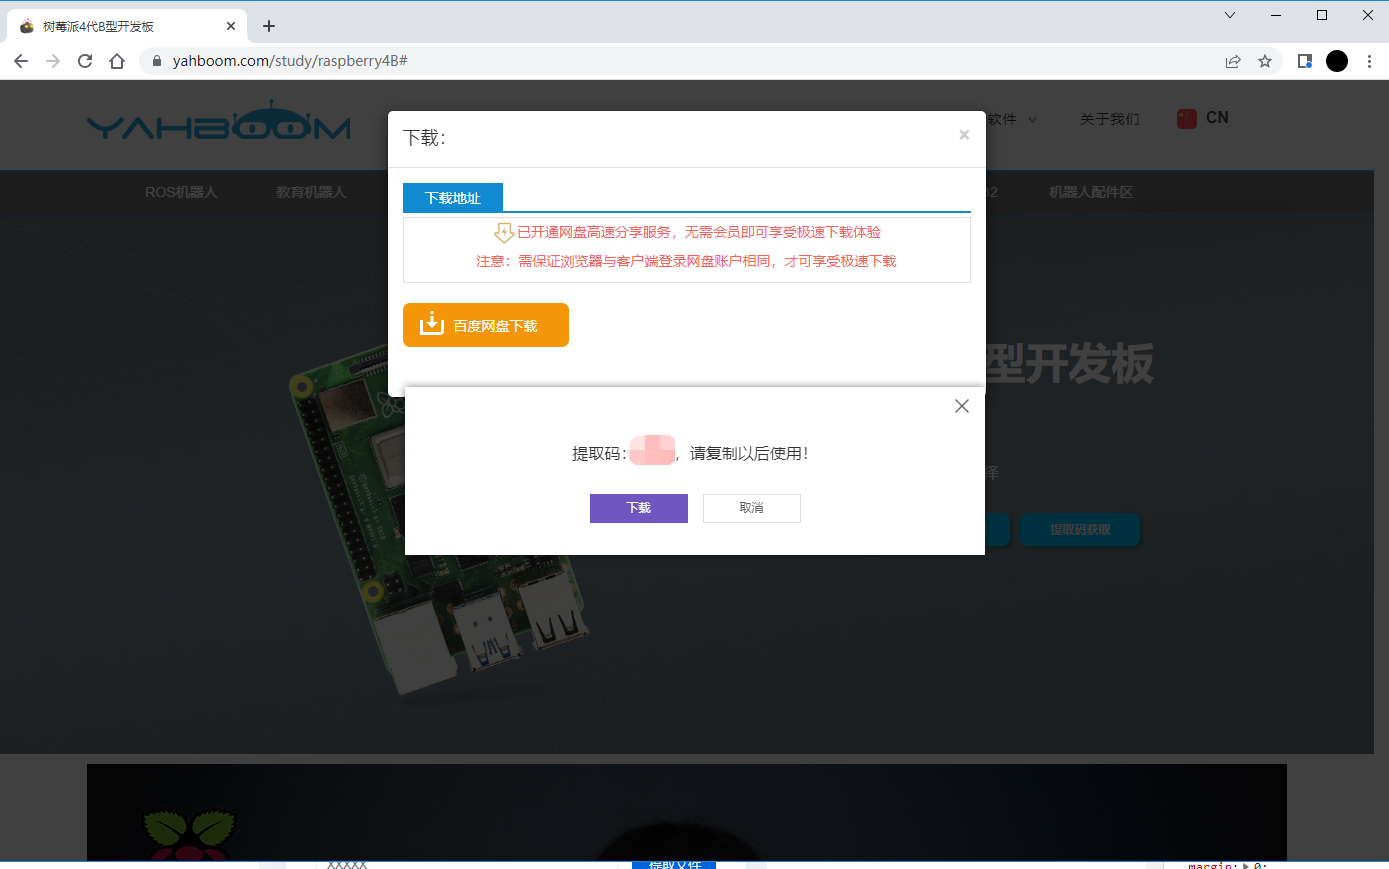Open a new browser tab

pyautogui.click(x=269, y=26)
